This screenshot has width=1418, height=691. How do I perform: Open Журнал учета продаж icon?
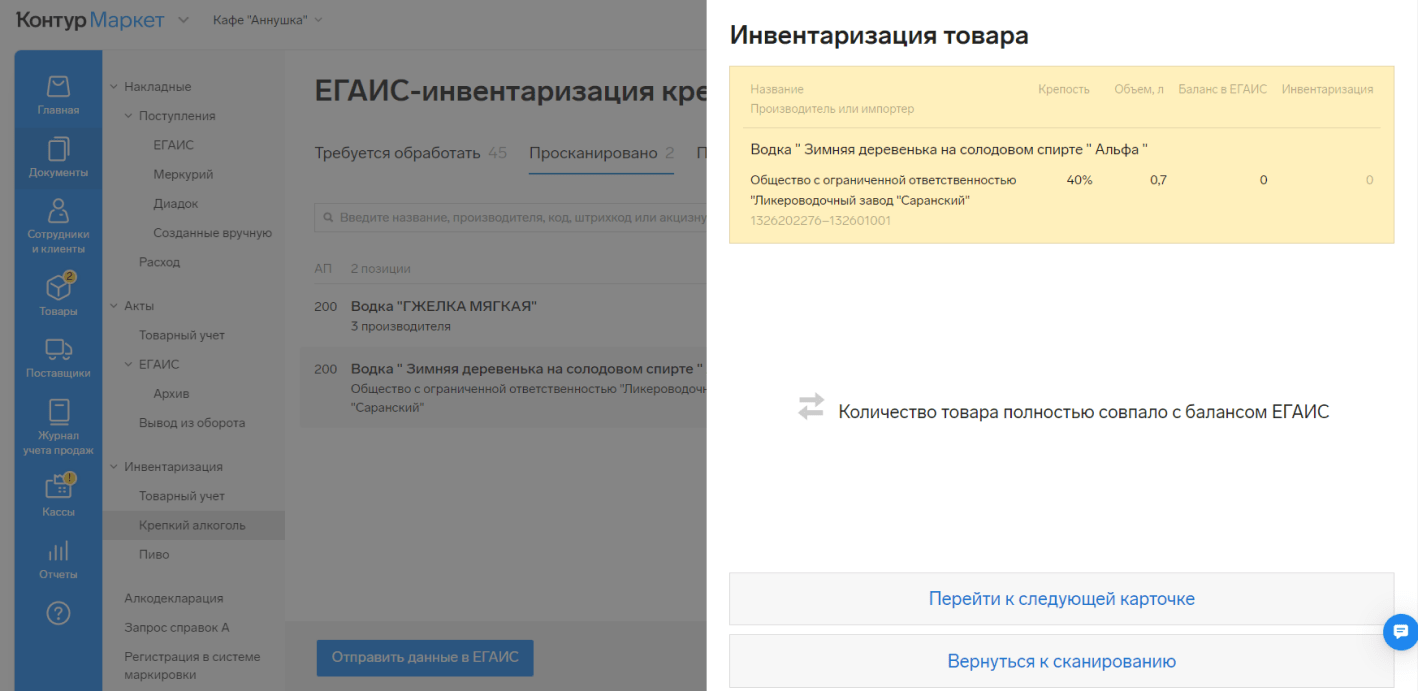58,427
